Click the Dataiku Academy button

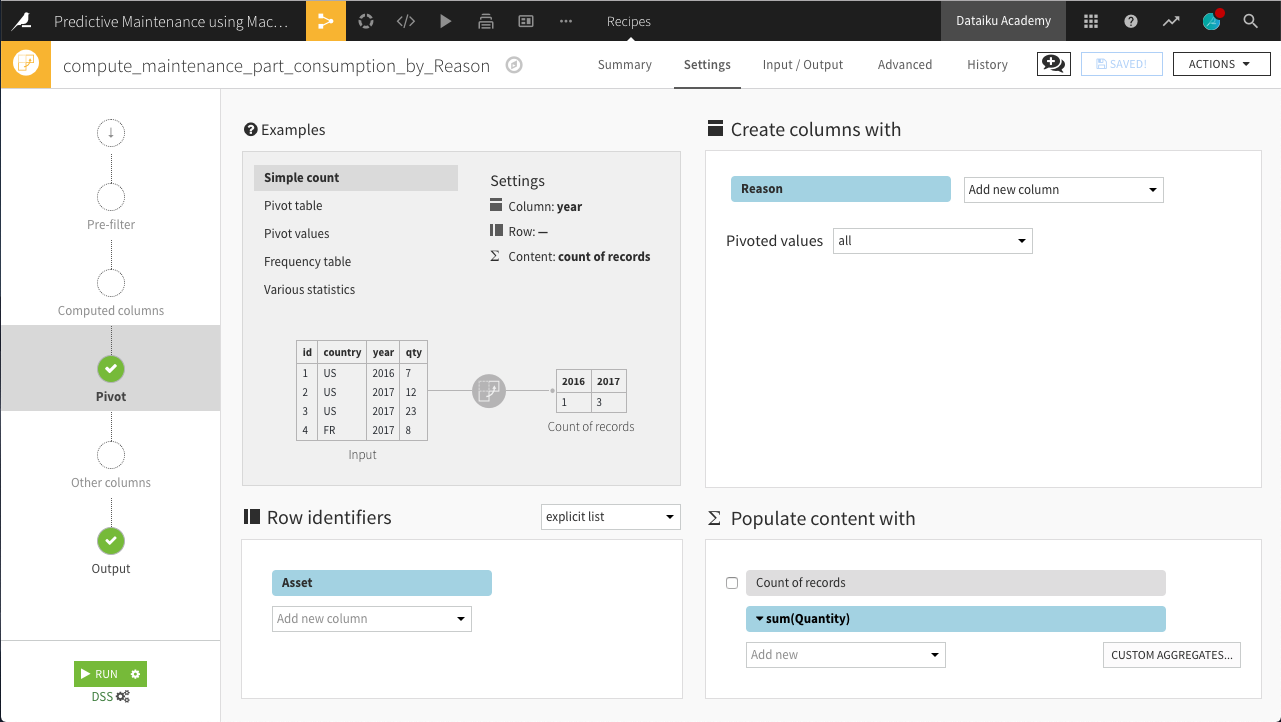point(1004,21)
